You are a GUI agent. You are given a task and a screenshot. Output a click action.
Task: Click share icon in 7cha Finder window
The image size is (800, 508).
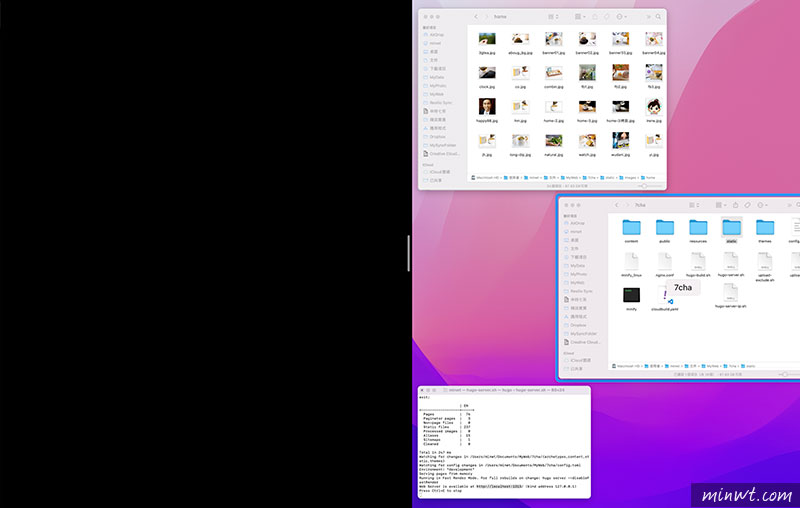pos(735,205)
